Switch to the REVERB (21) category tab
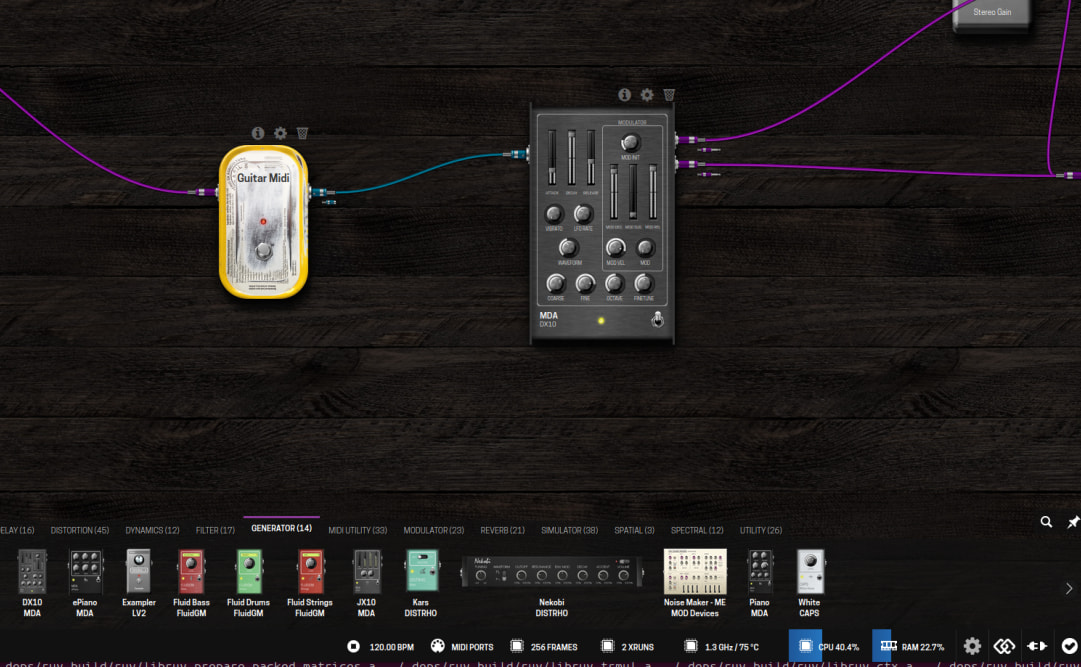 pyautogui.click(x=503, y=530)
